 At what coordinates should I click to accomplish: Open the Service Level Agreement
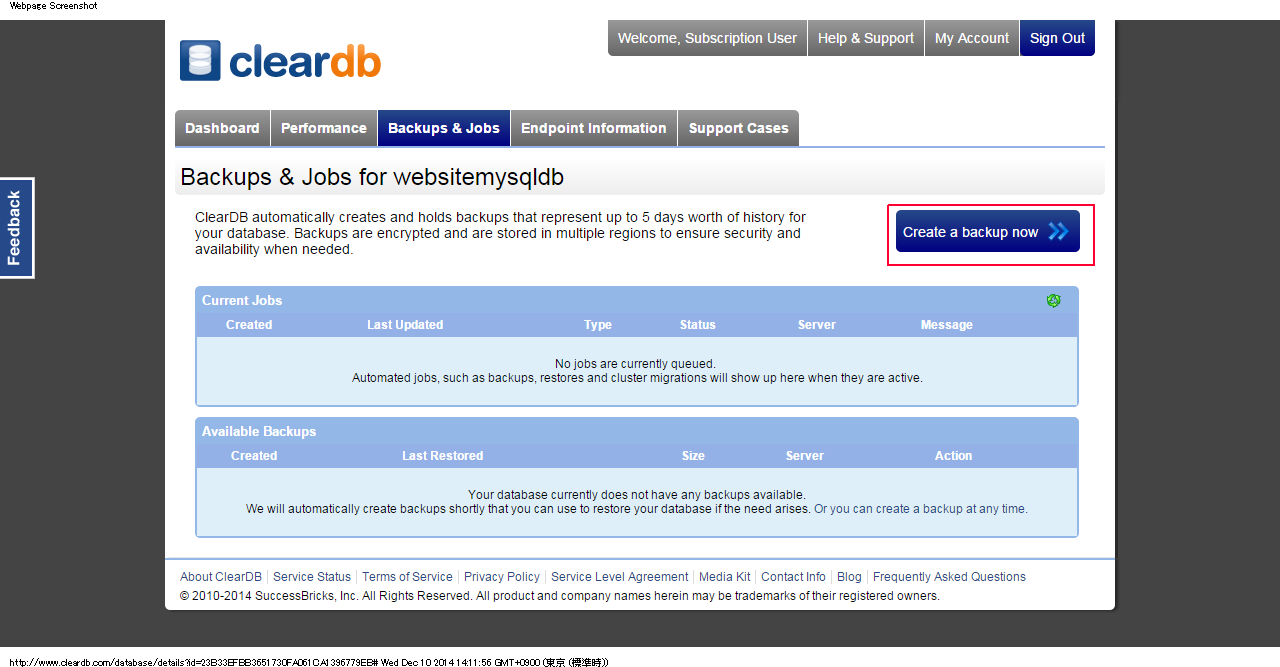pyautogui.click(x=619, y=576)
